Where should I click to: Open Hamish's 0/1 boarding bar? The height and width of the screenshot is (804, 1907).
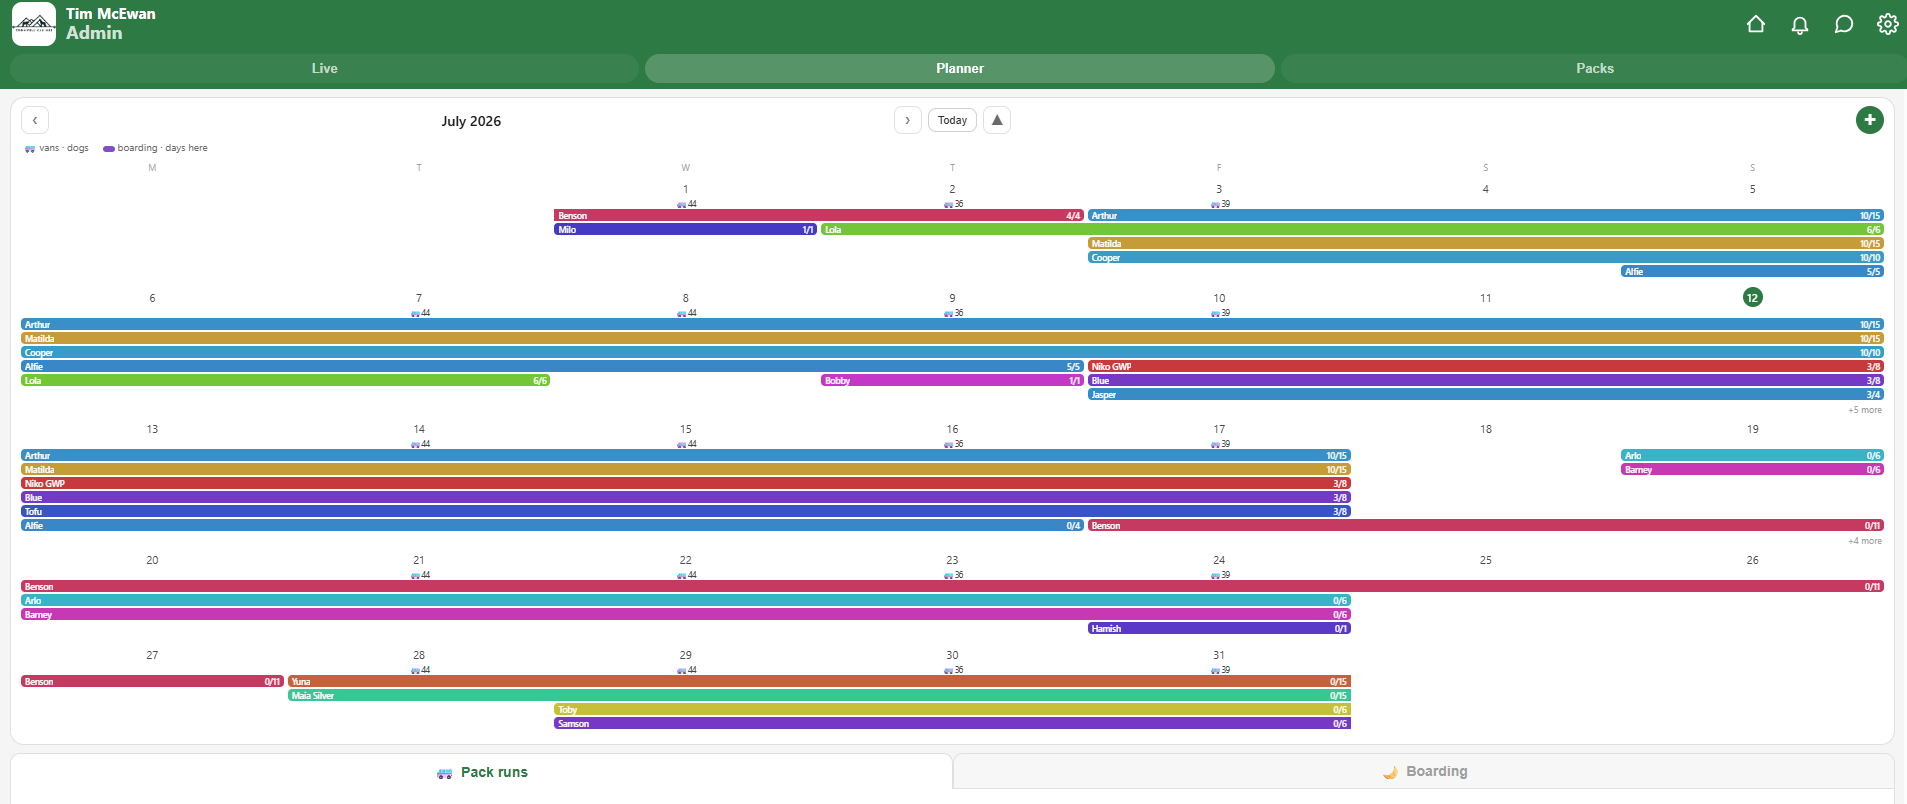[1219, 629]
